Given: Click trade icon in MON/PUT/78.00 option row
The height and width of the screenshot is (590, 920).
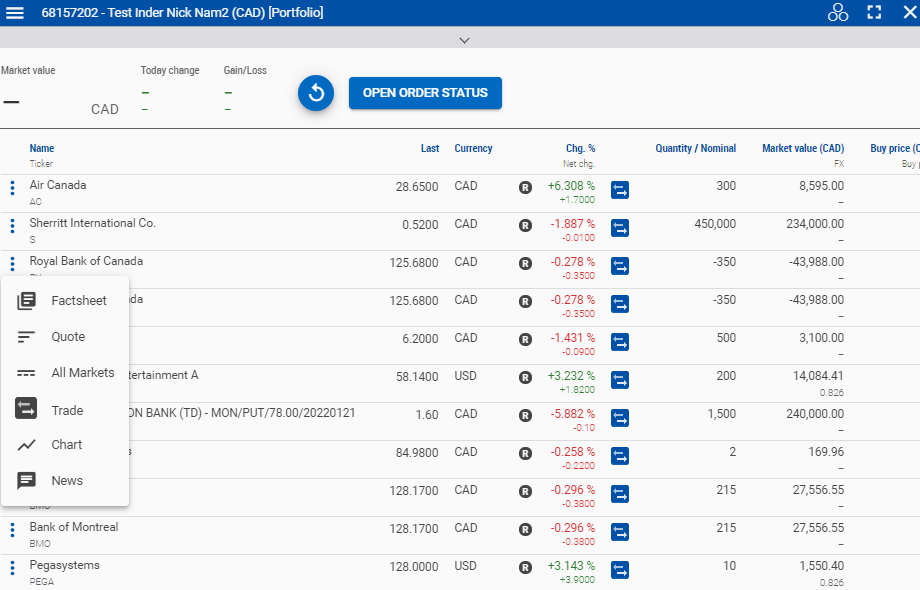Looking at the screenshot, I should click(x=620, y=418).
